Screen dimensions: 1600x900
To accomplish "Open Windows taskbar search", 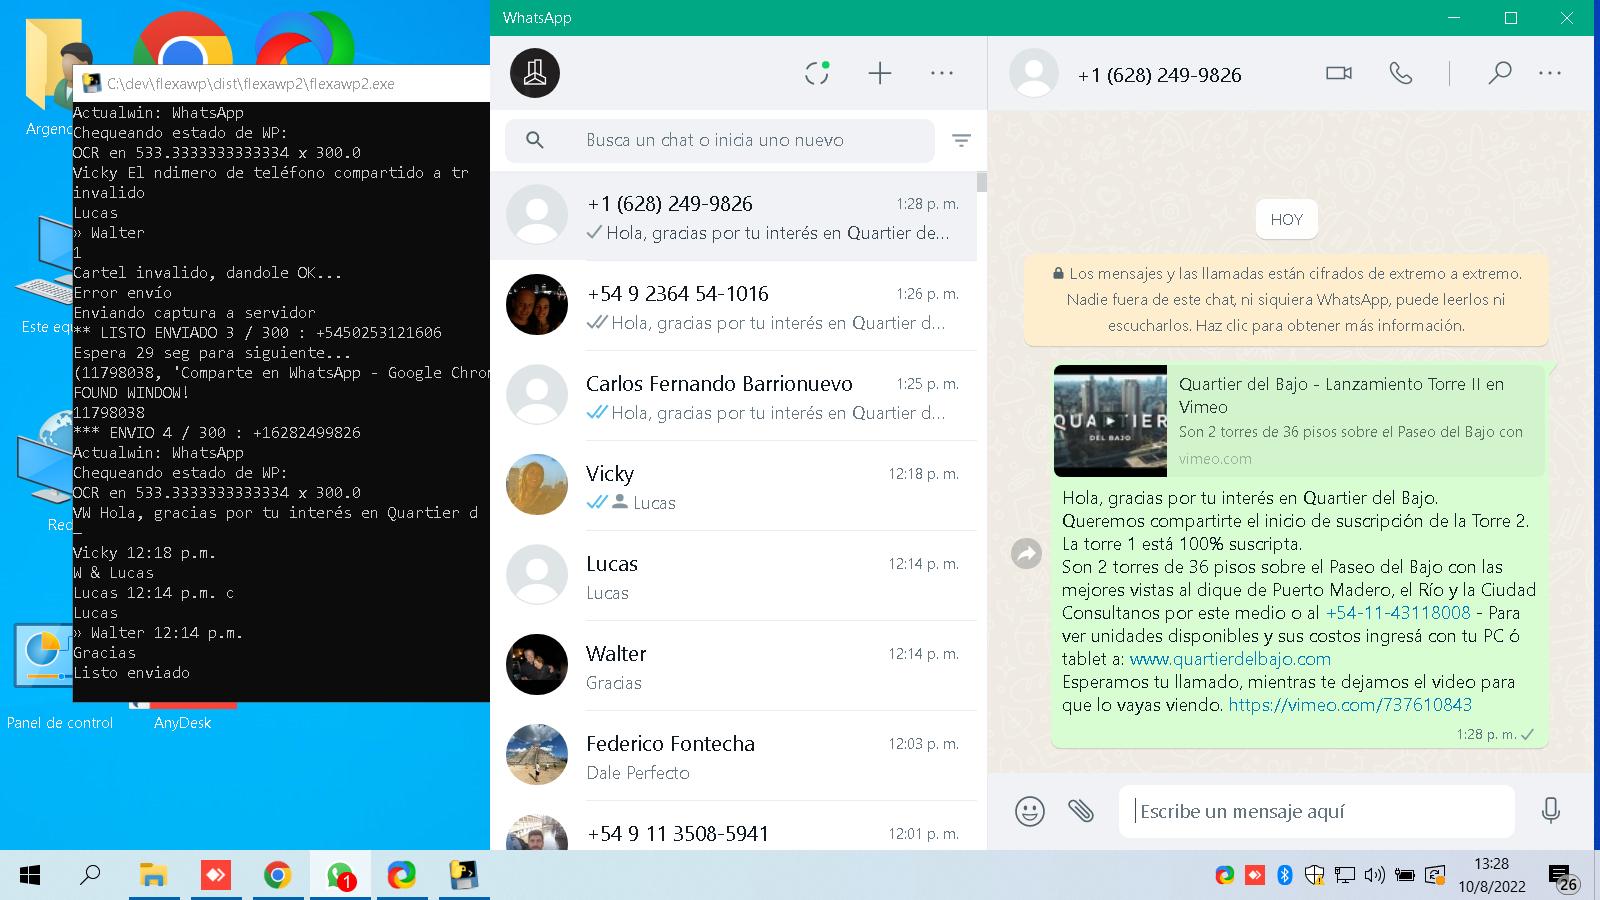I will click(90, 876).
